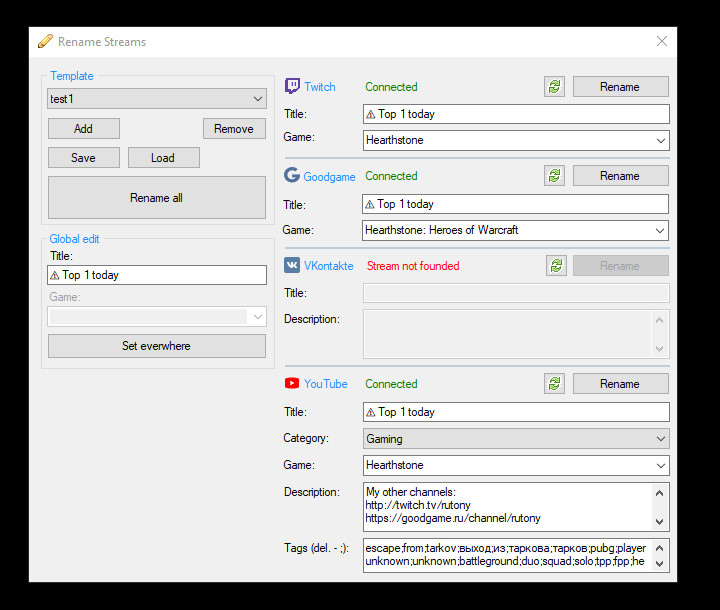Expand the Goodgame Game dropdown
The image size is (720, 610).
coord(660,231)
